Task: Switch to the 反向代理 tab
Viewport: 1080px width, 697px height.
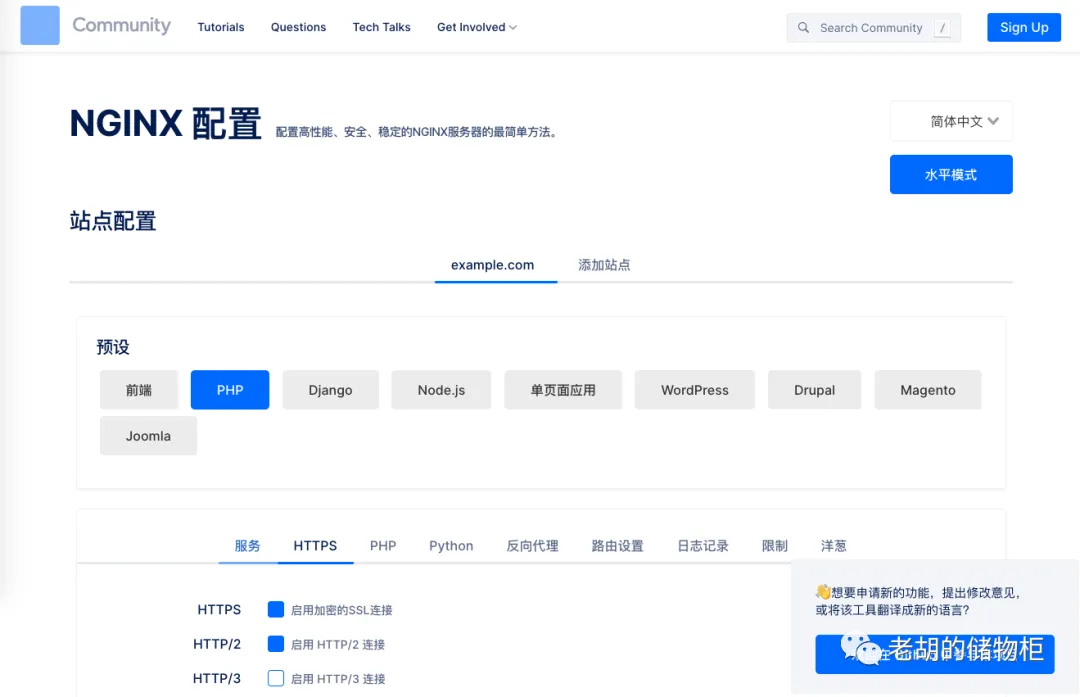Action: [x=532, y=546]
